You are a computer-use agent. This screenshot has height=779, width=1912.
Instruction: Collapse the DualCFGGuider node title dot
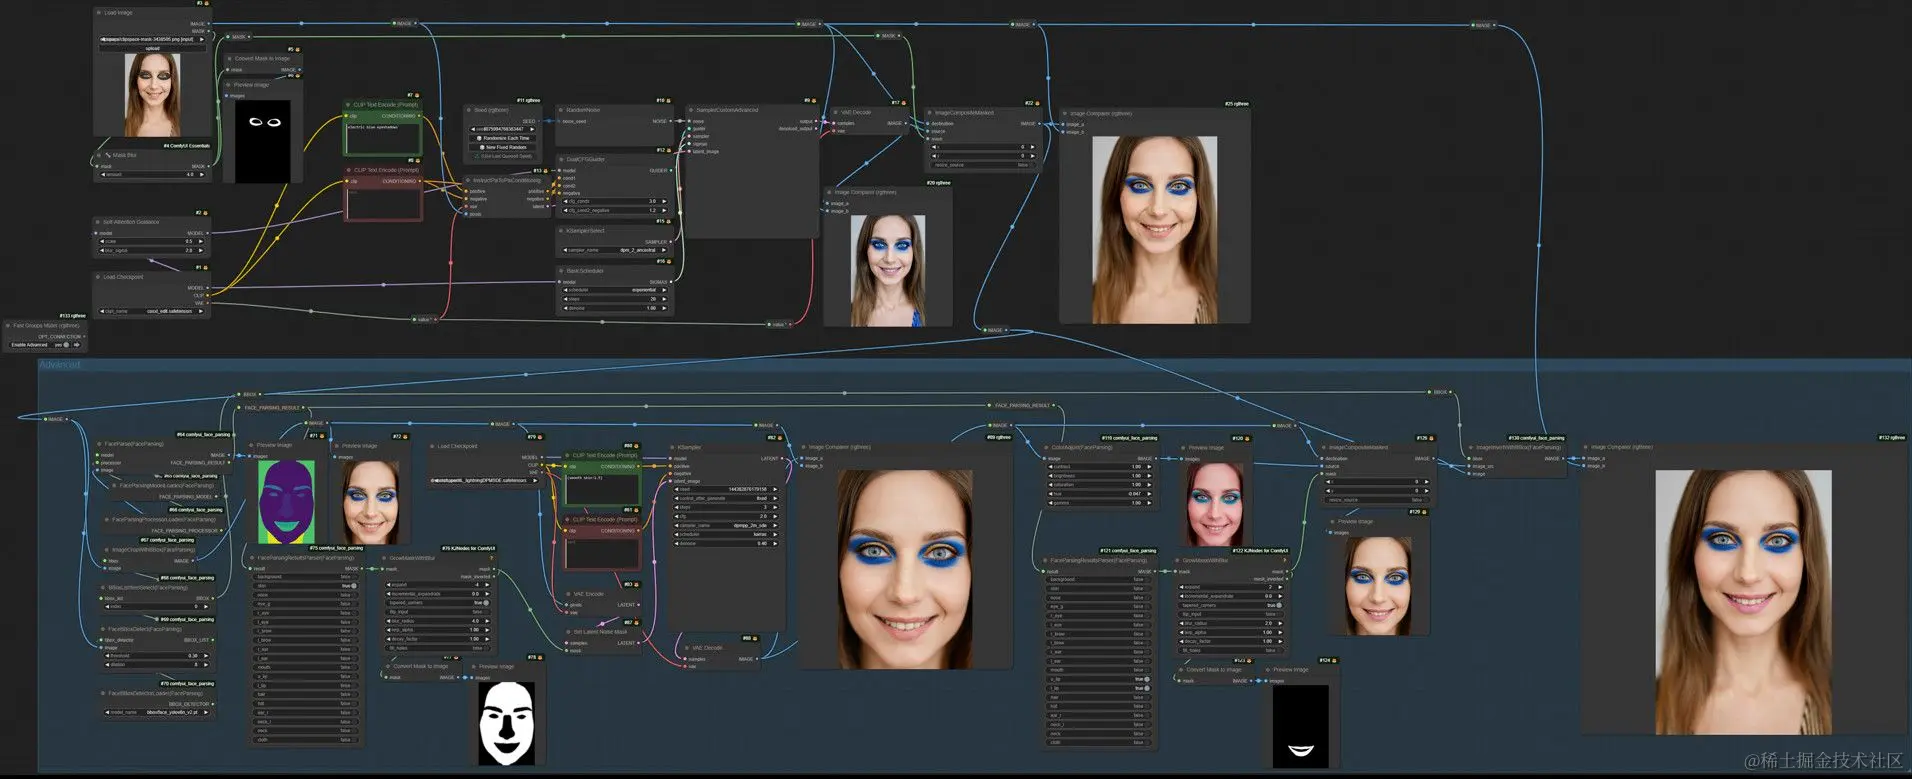pos(561,159)
